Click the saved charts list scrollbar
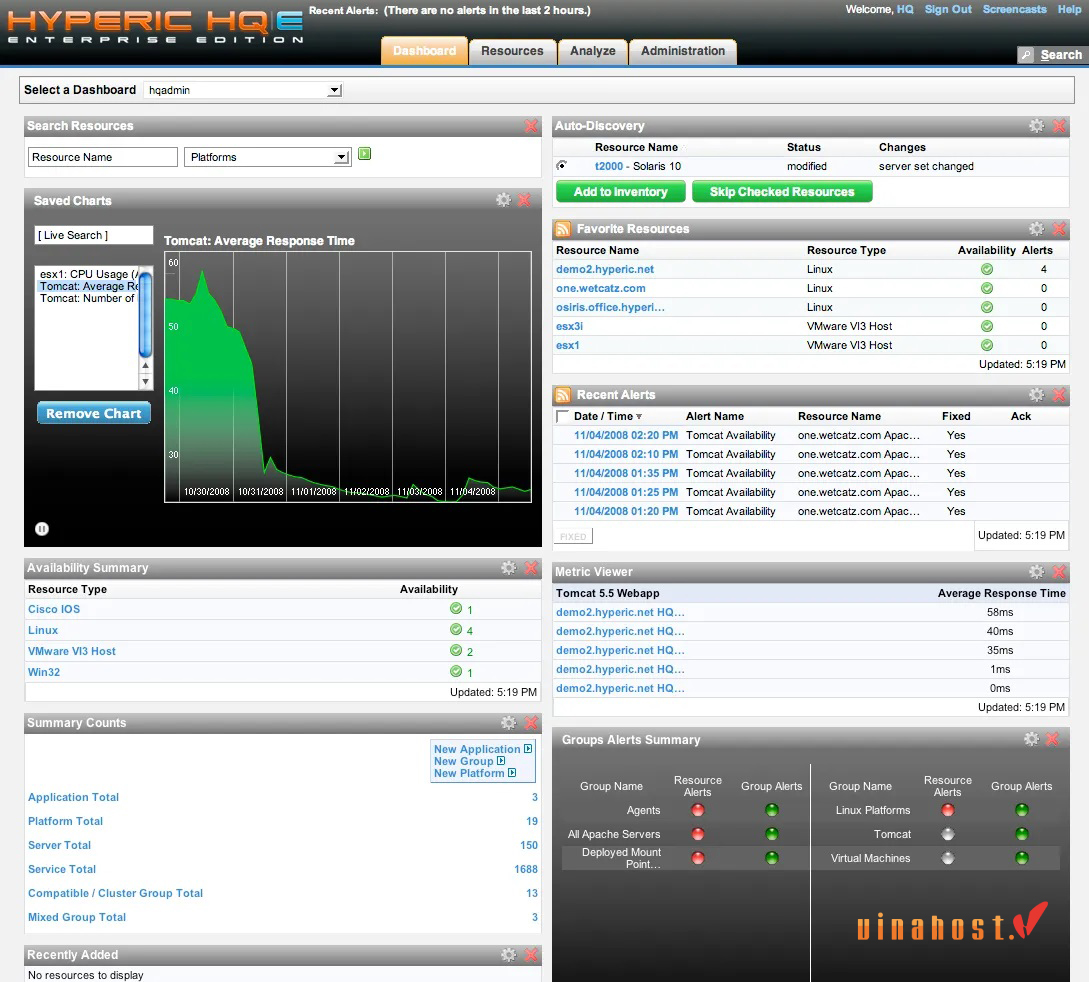Image resolution: width=1089 pixels, height=982 pixels. [x=146, y=315]
